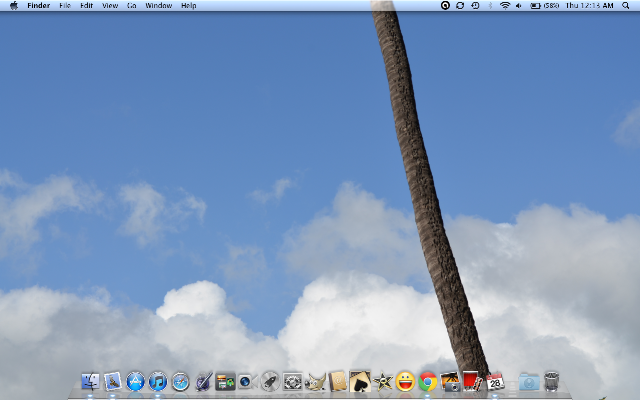The width and height of the screenshot is (640, 400).
Task: Launch Yahoo Messenger smiley icon
Action: [405, 382]
